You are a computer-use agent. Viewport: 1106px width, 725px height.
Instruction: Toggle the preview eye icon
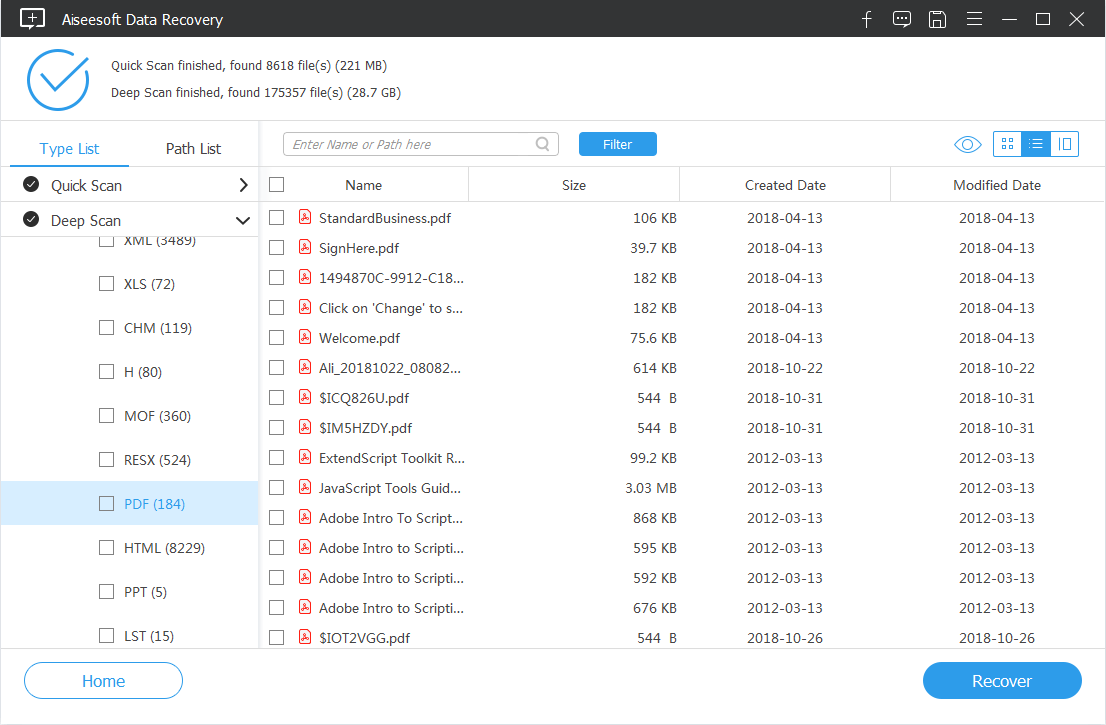[x=967, y=145]
